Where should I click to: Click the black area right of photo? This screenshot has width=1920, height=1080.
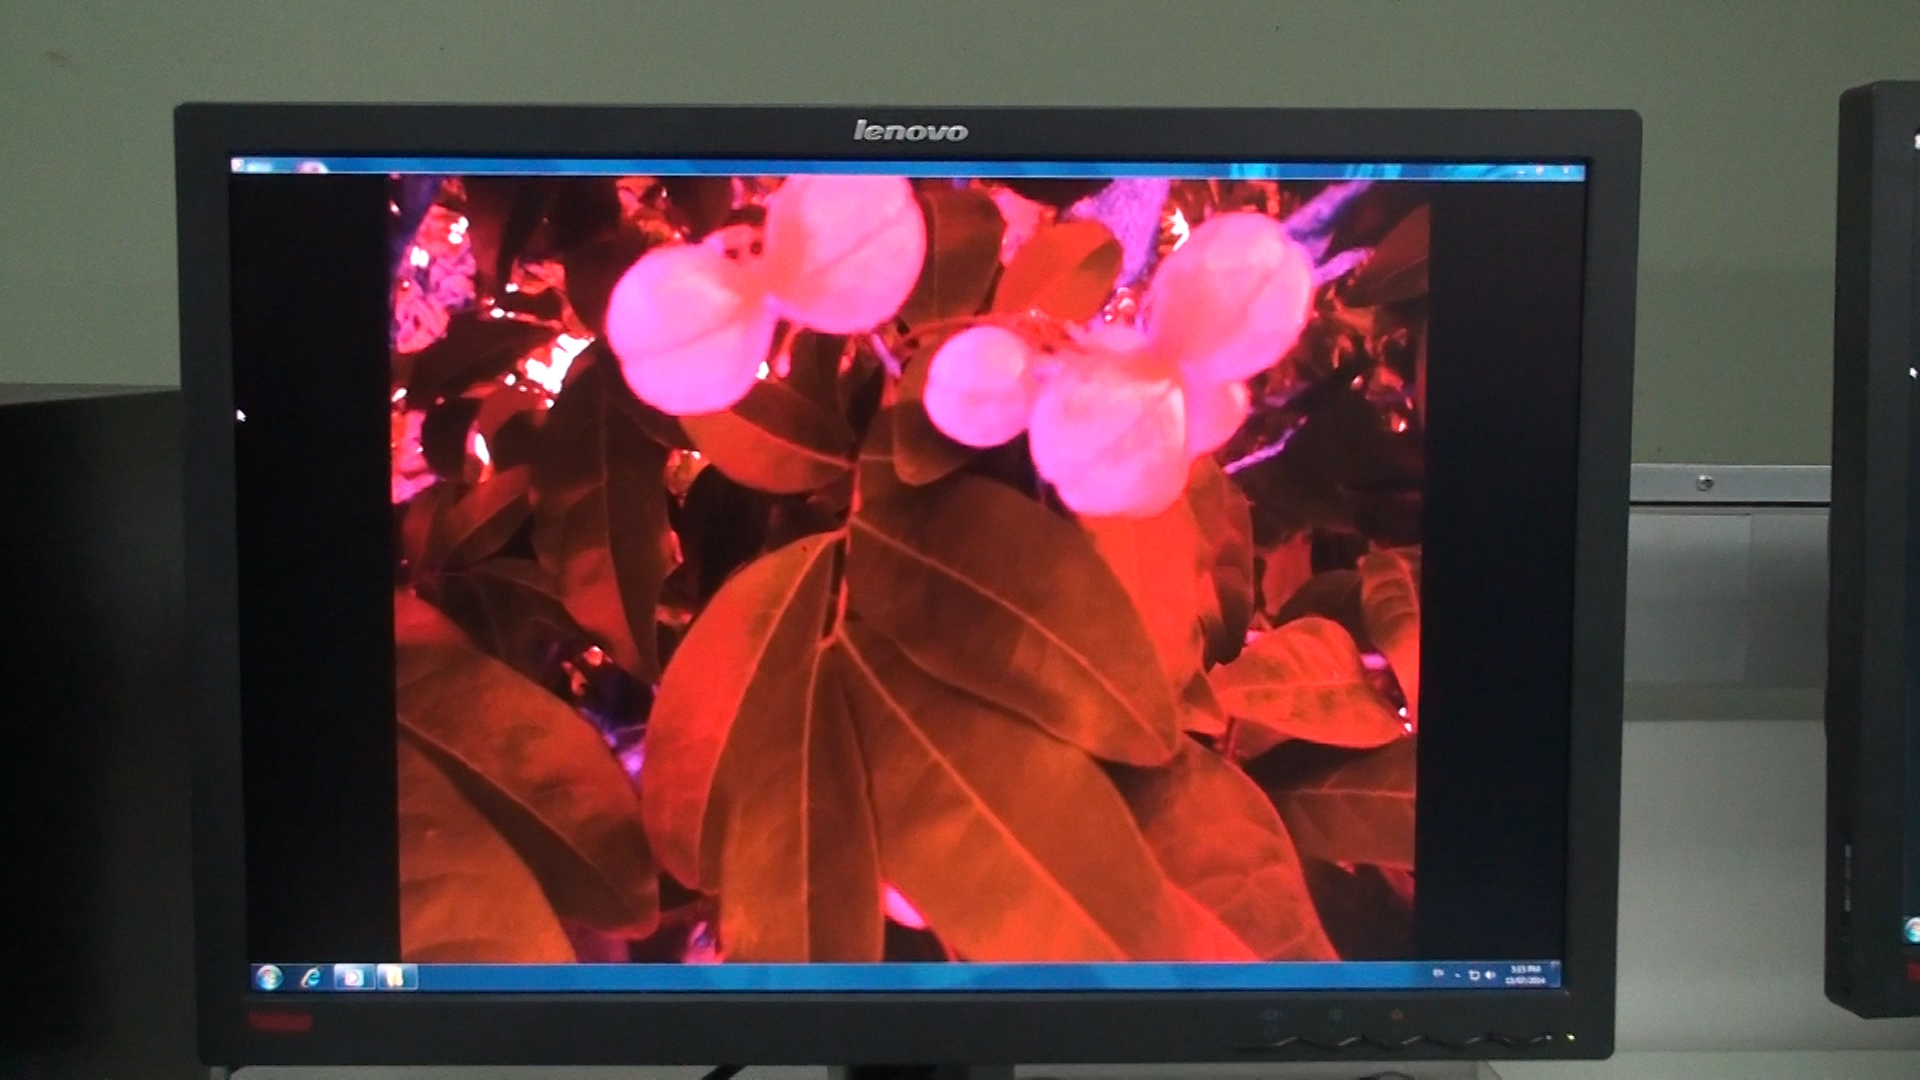coord(1500,600)
